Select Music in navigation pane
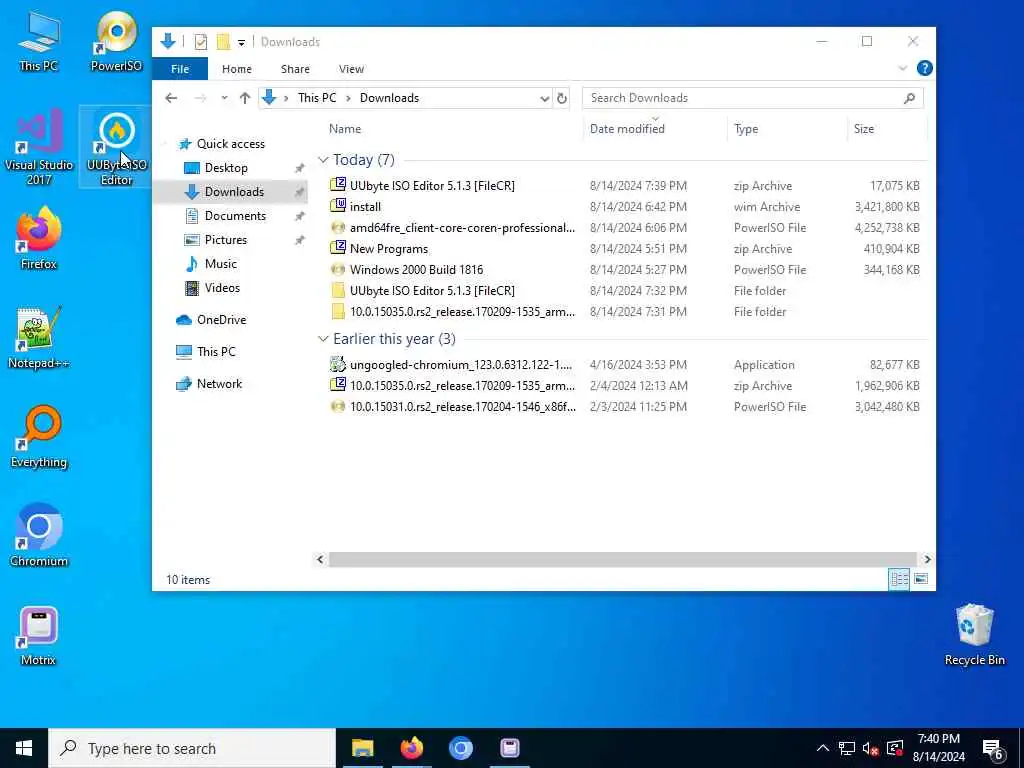This screenshot has width=1024, height=768. click(220, 264)
